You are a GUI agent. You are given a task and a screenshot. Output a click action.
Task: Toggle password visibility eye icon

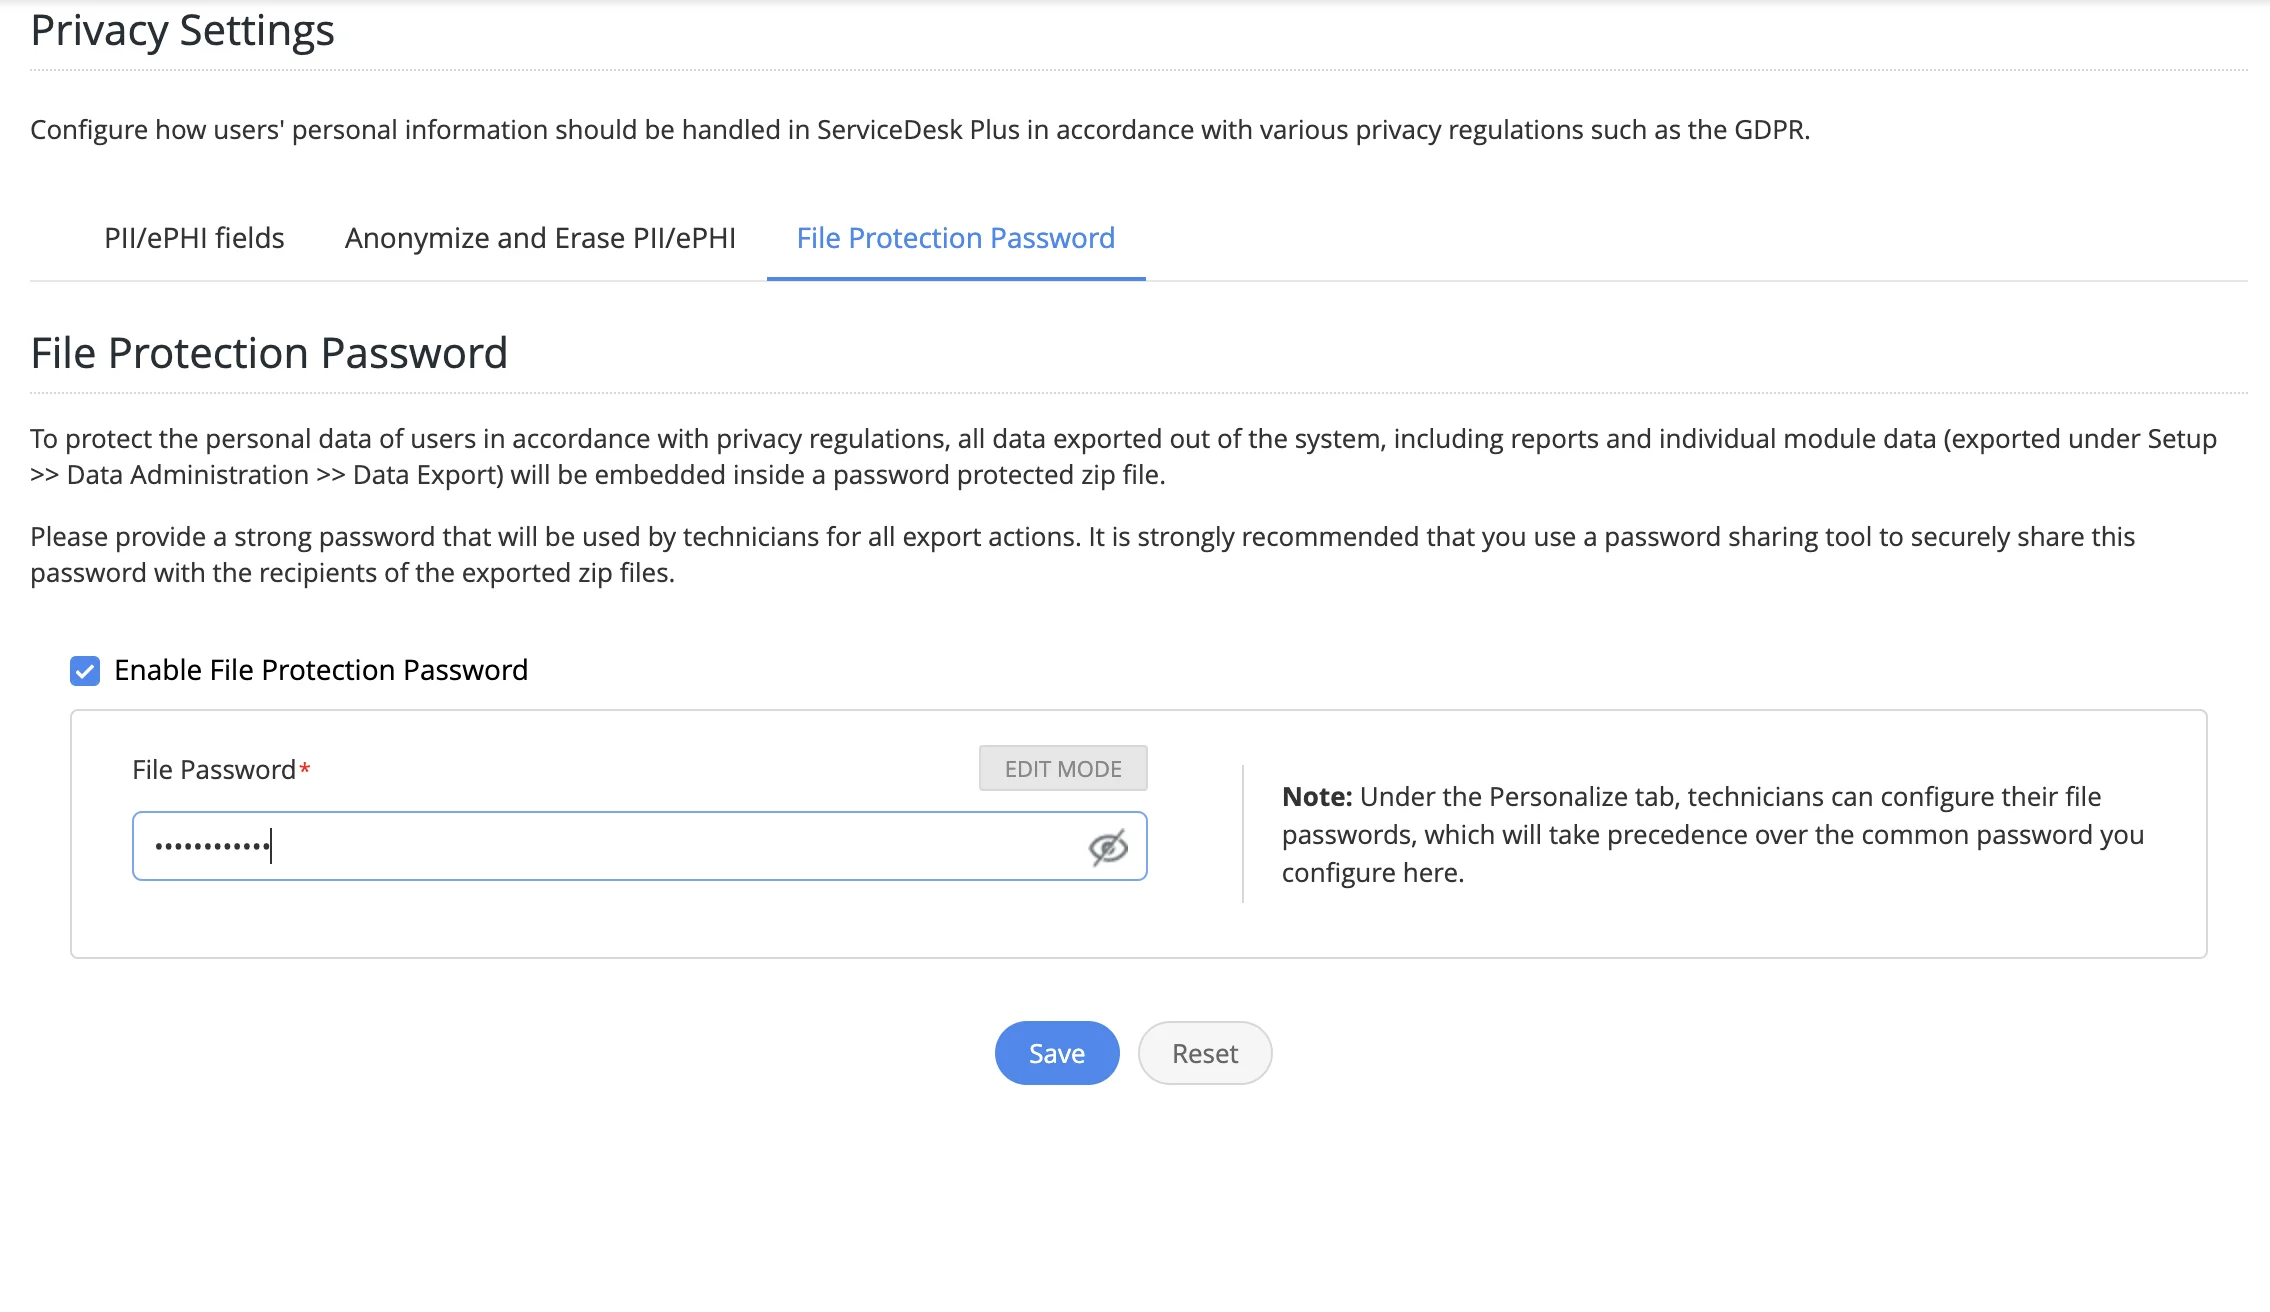point(1108,847)
